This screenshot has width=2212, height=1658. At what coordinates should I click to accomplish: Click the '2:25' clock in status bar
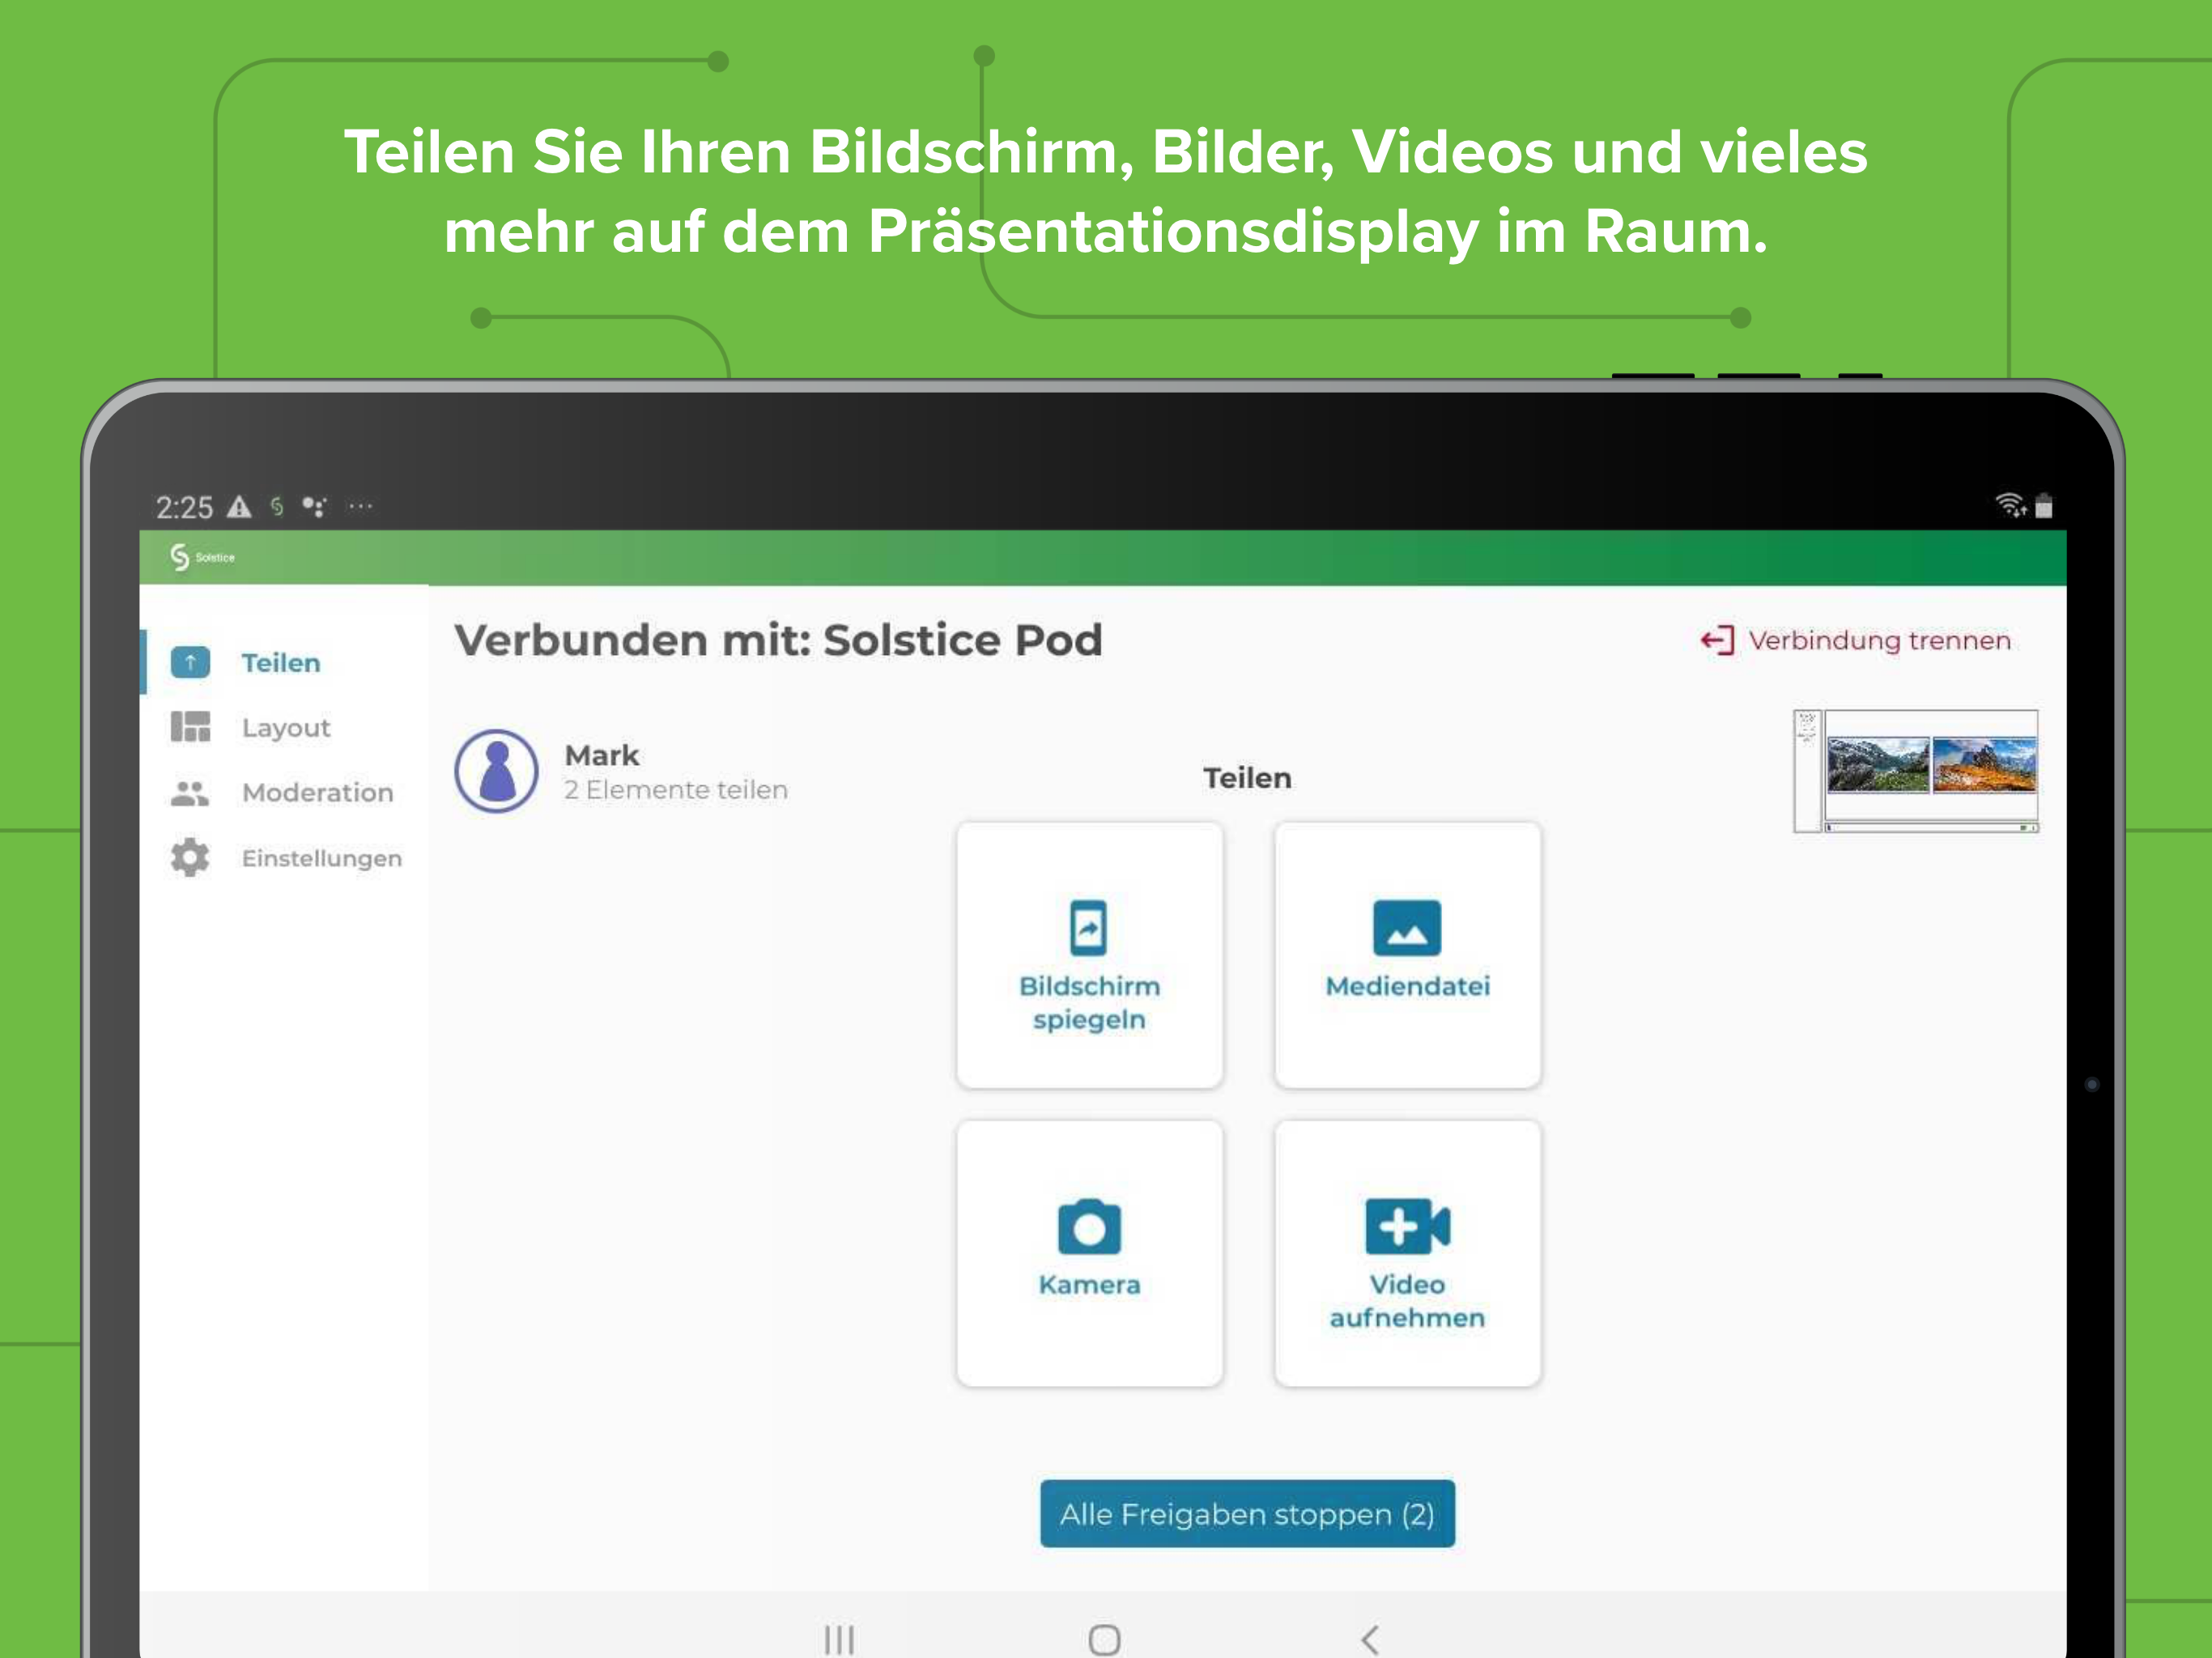click(x=185, y=507)
